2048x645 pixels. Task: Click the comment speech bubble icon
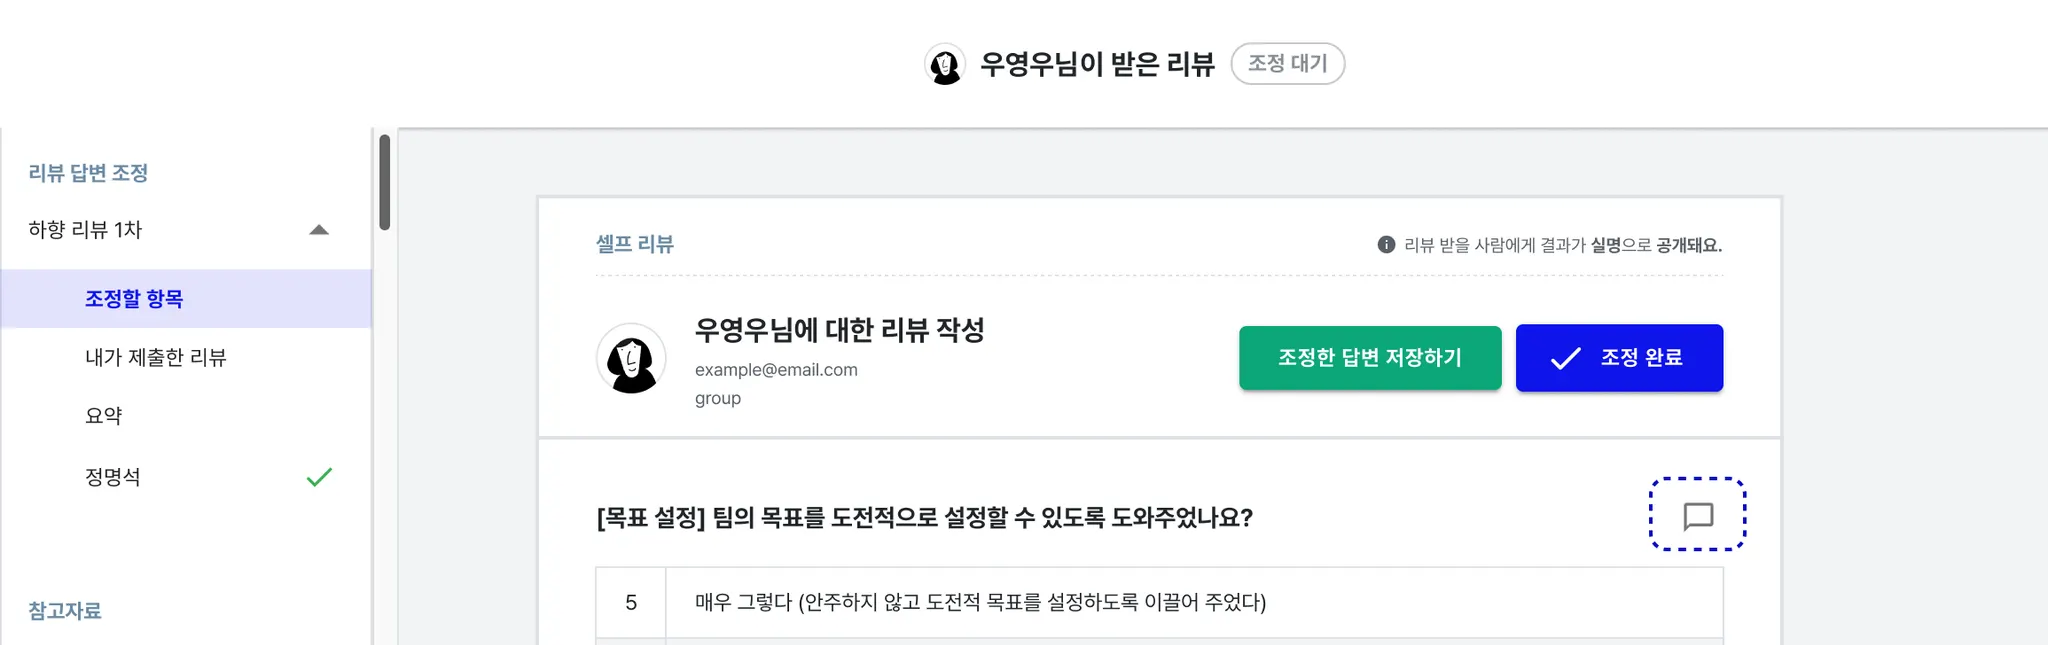[1697, 515]
